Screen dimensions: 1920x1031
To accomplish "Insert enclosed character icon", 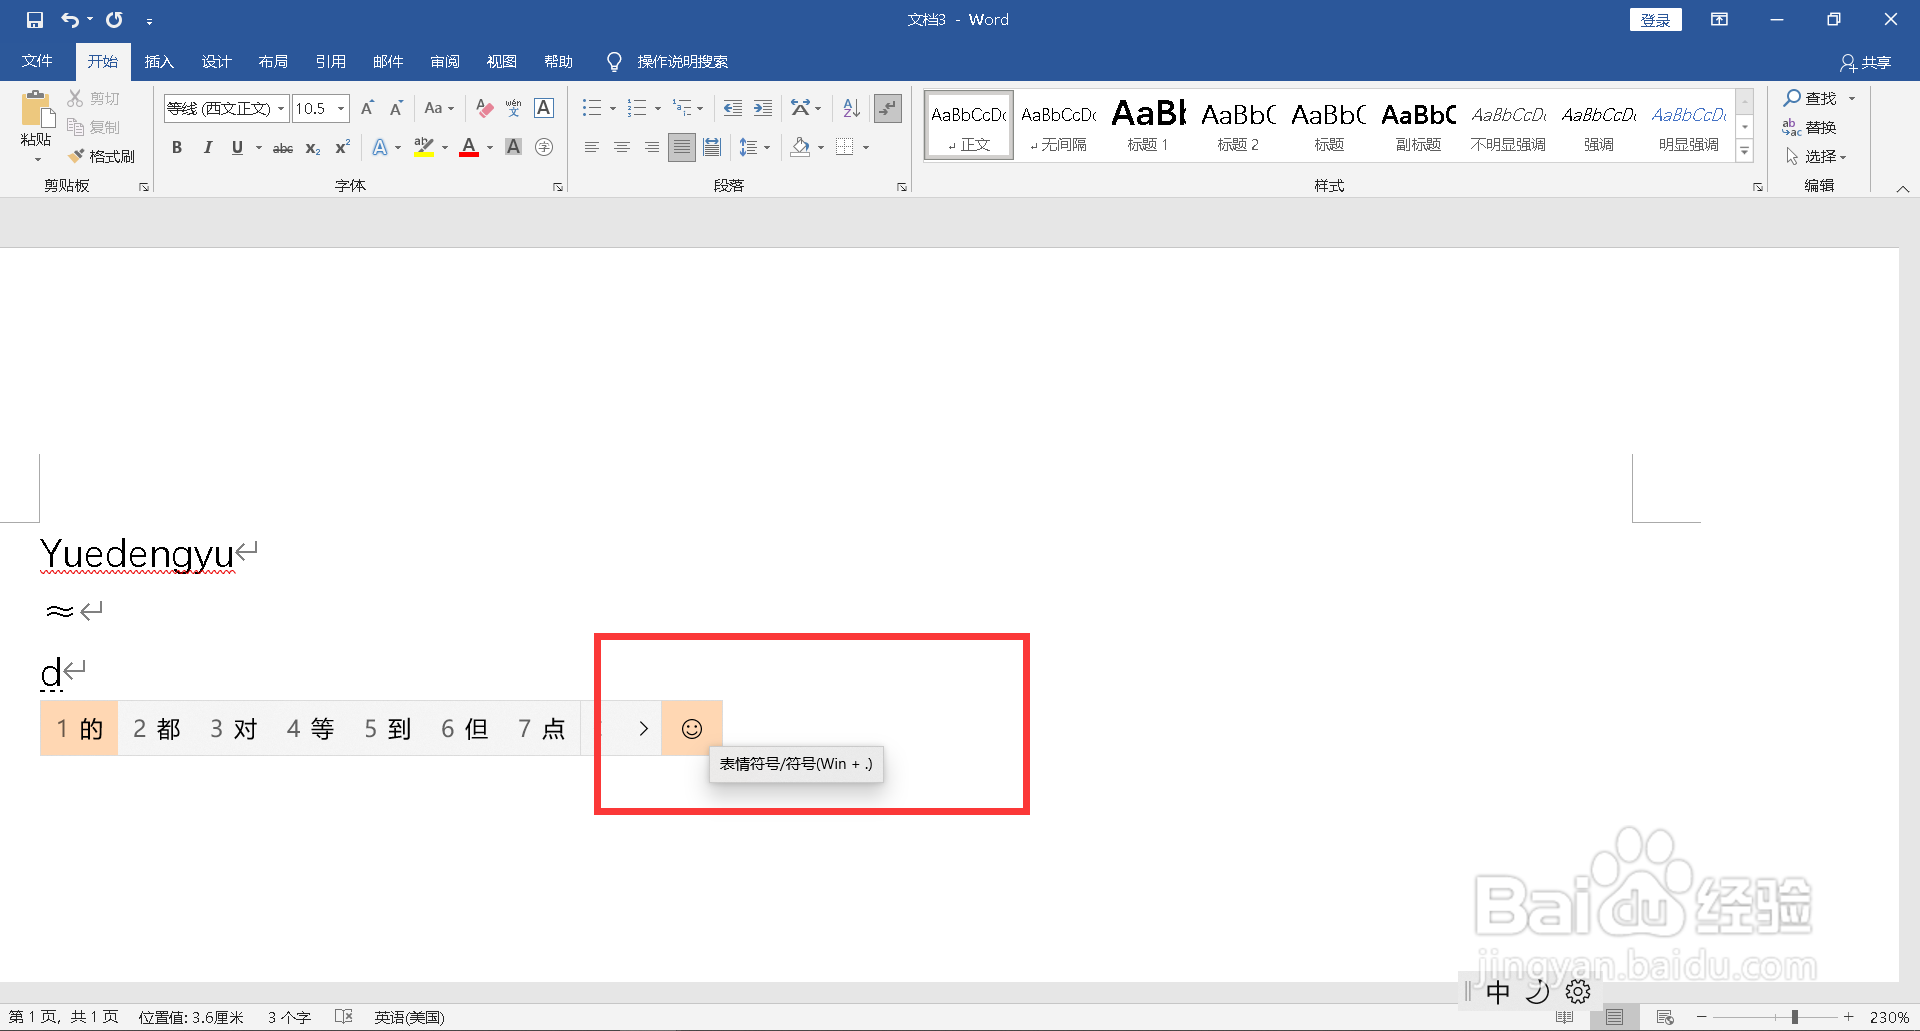I will [x=544, y=148].
